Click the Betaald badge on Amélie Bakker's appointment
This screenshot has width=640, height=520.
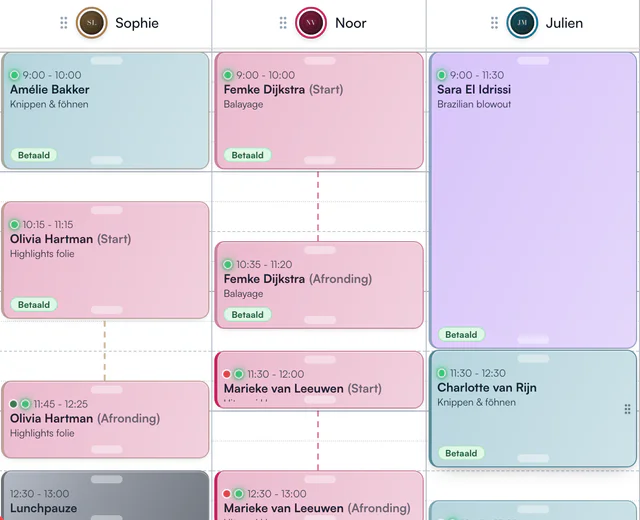(x=34, y=155)
